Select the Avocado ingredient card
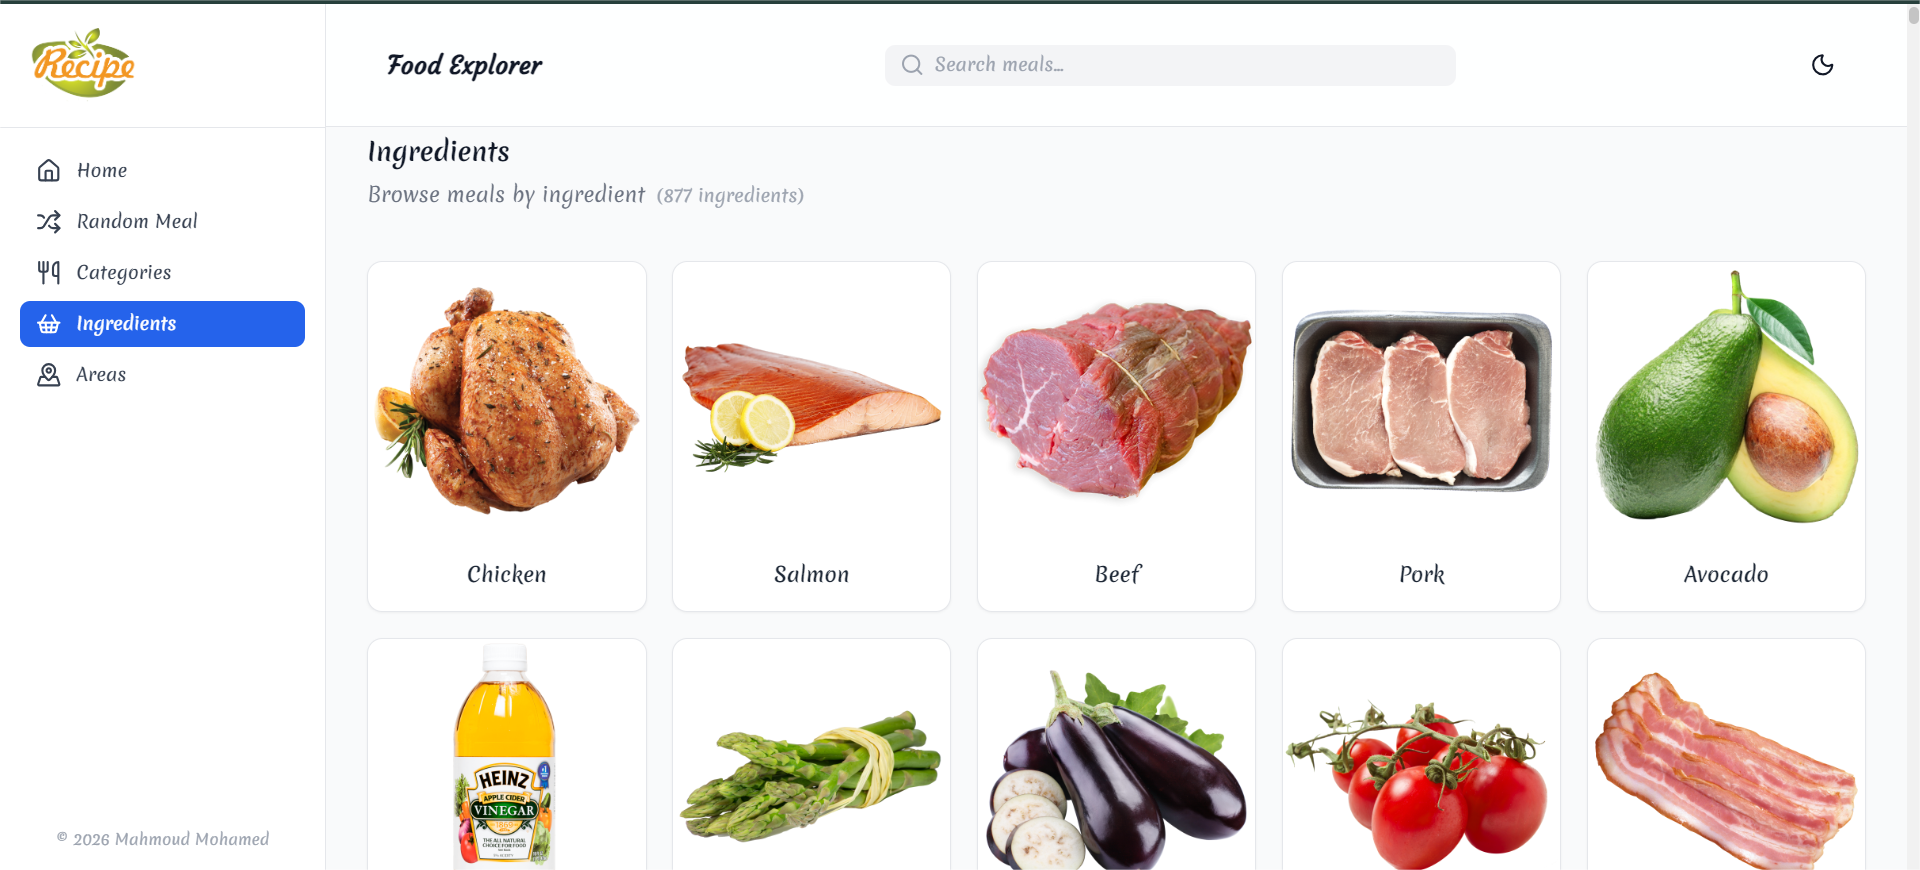Image resolution: width=1920 pixels, height=870 pixels. coord(1726,436)
